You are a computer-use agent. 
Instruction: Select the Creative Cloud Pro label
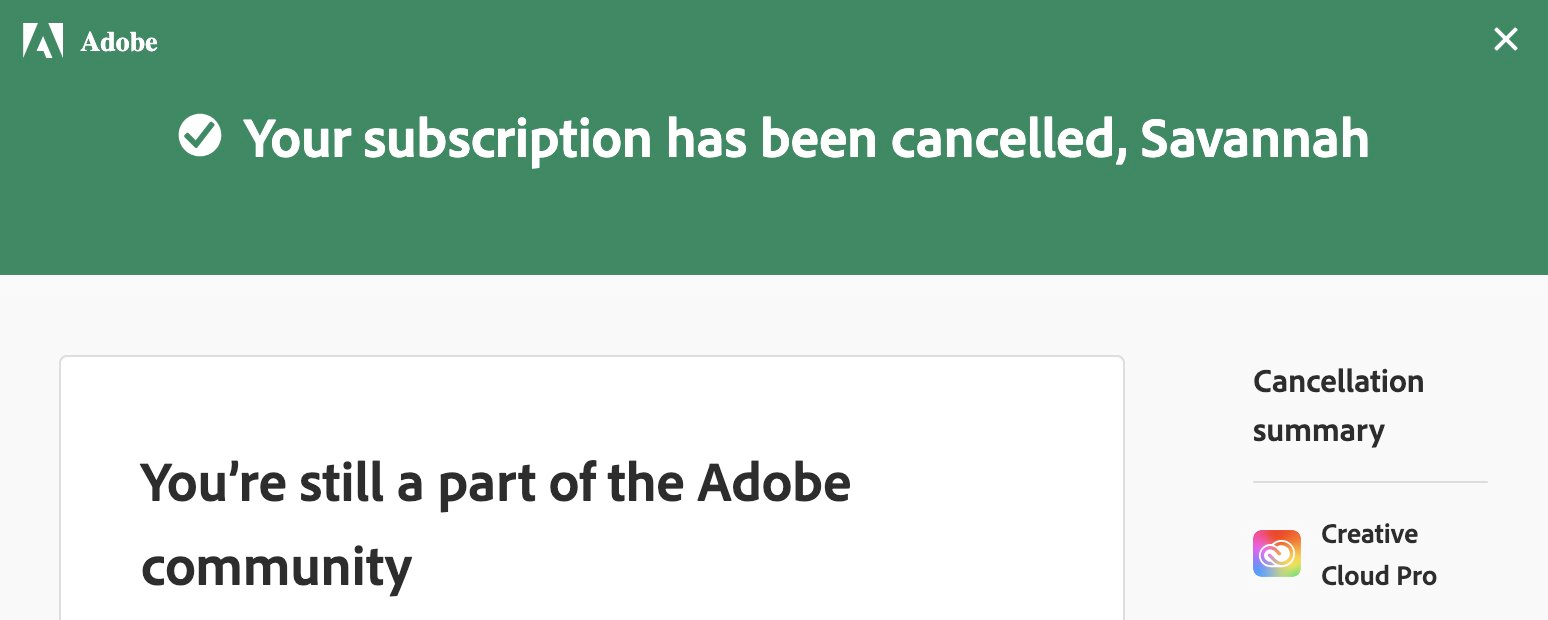click(x=1378, y=555)
